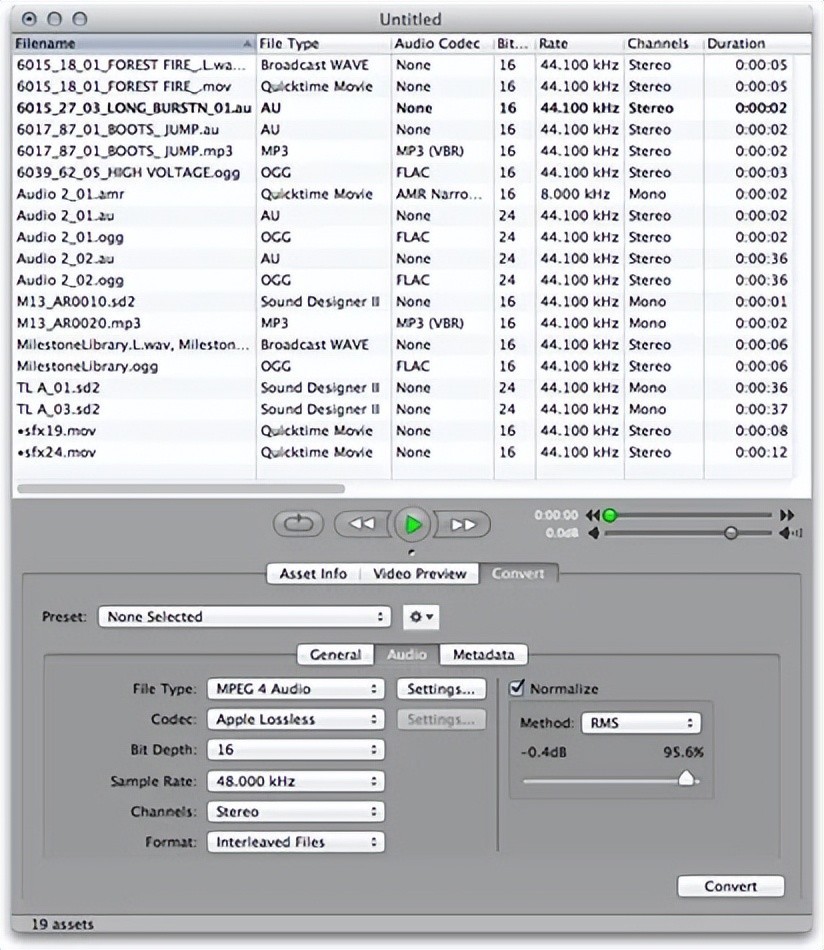Switch to the Asset Info tab
824x950 pixels.
pos(313,574)
